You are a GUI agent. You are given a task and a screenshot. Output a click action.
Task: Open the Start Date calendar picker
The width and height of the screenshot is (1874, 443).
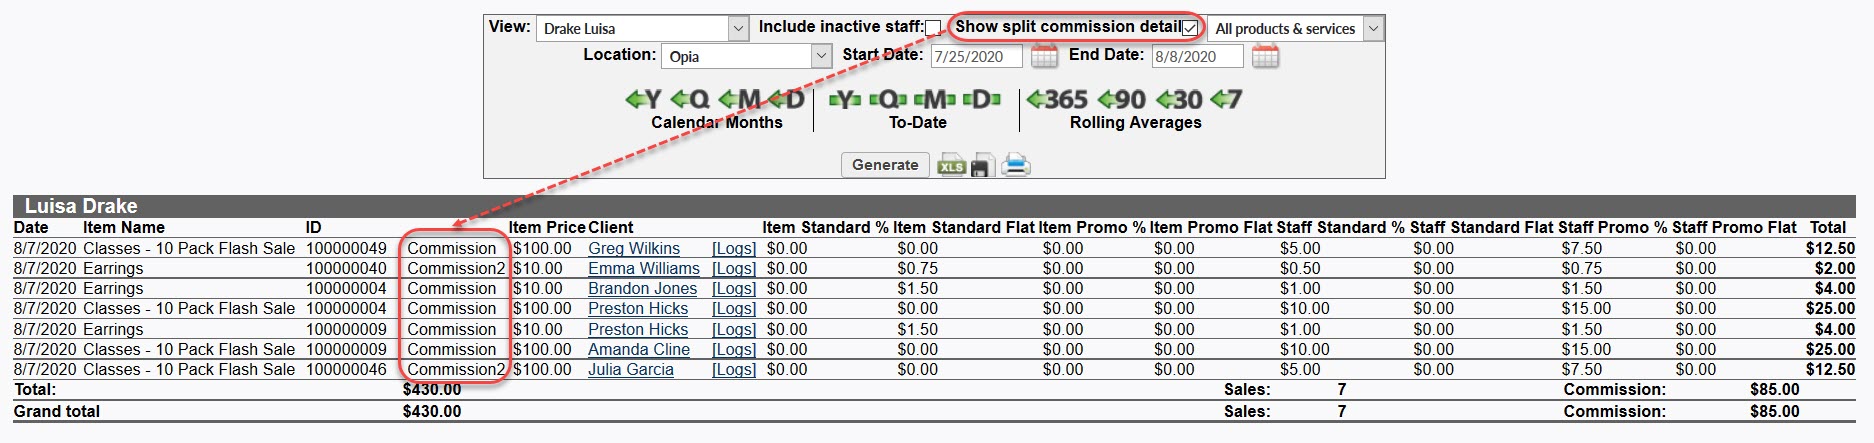(x=1044, y=57)
